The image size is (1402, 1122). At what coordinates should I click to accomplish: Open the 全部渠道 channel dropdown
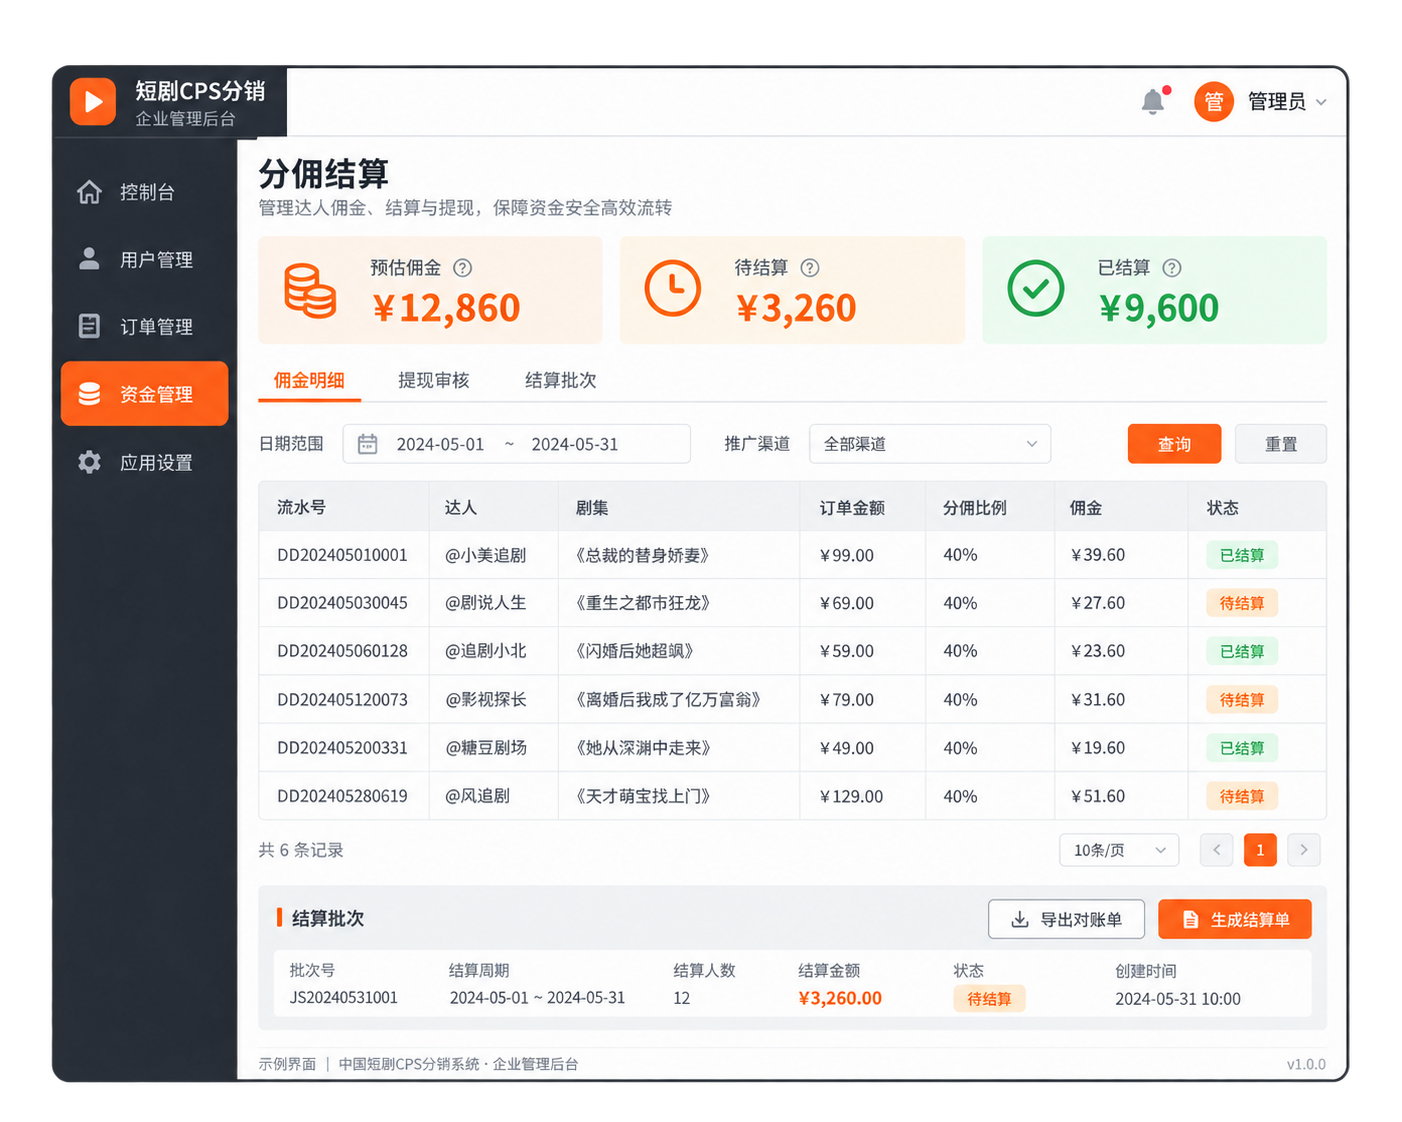click(x=930, y=444)
